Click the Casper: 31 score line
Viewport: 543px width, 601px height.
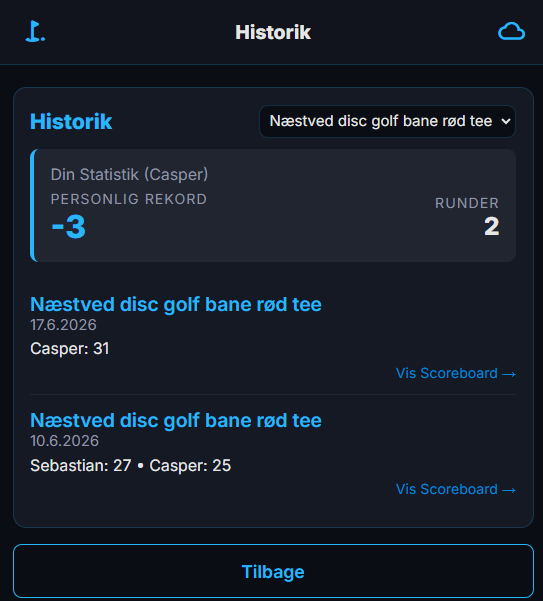click(70, 349)
